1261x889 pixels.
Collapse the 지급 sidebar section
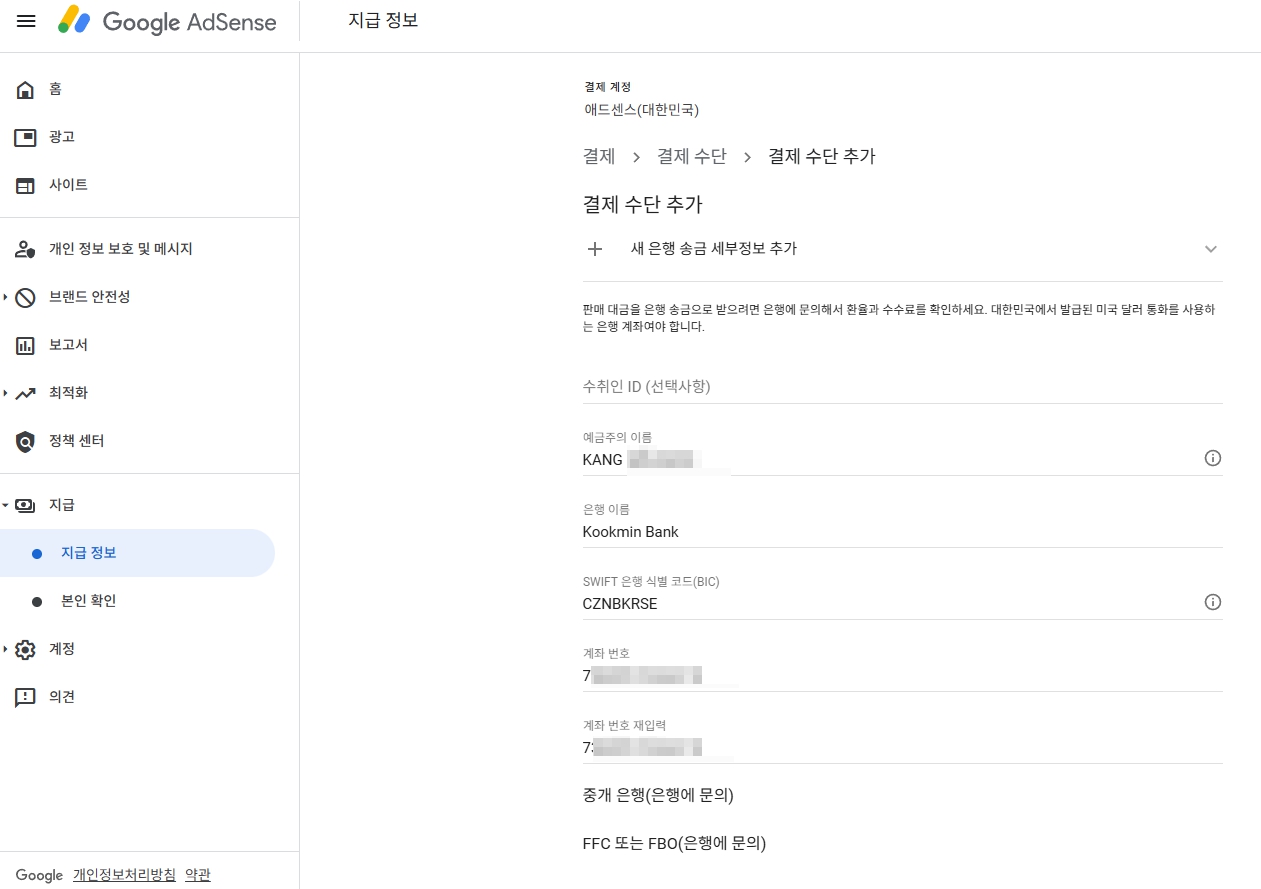pos(5,505)
